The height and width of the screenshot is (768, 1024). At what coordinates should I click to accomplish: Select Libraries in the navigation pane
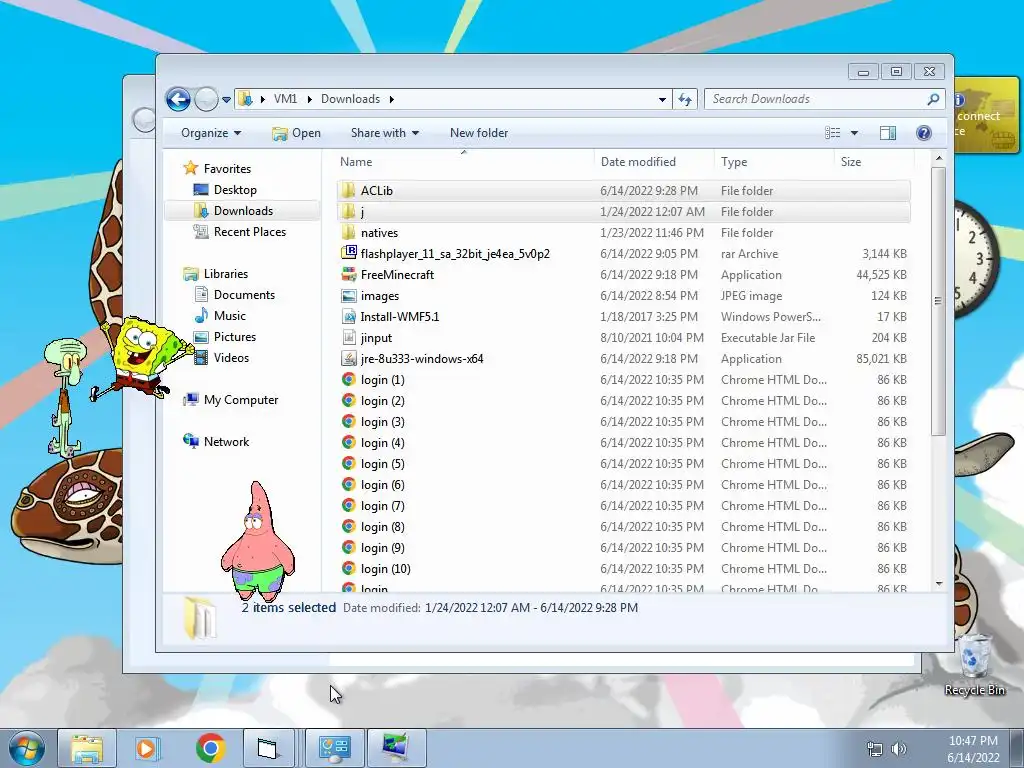(x=225, y=274)
